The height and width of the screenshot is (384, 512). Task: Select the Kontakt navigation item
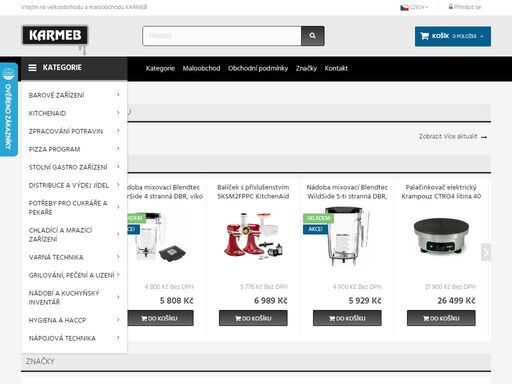336,69
